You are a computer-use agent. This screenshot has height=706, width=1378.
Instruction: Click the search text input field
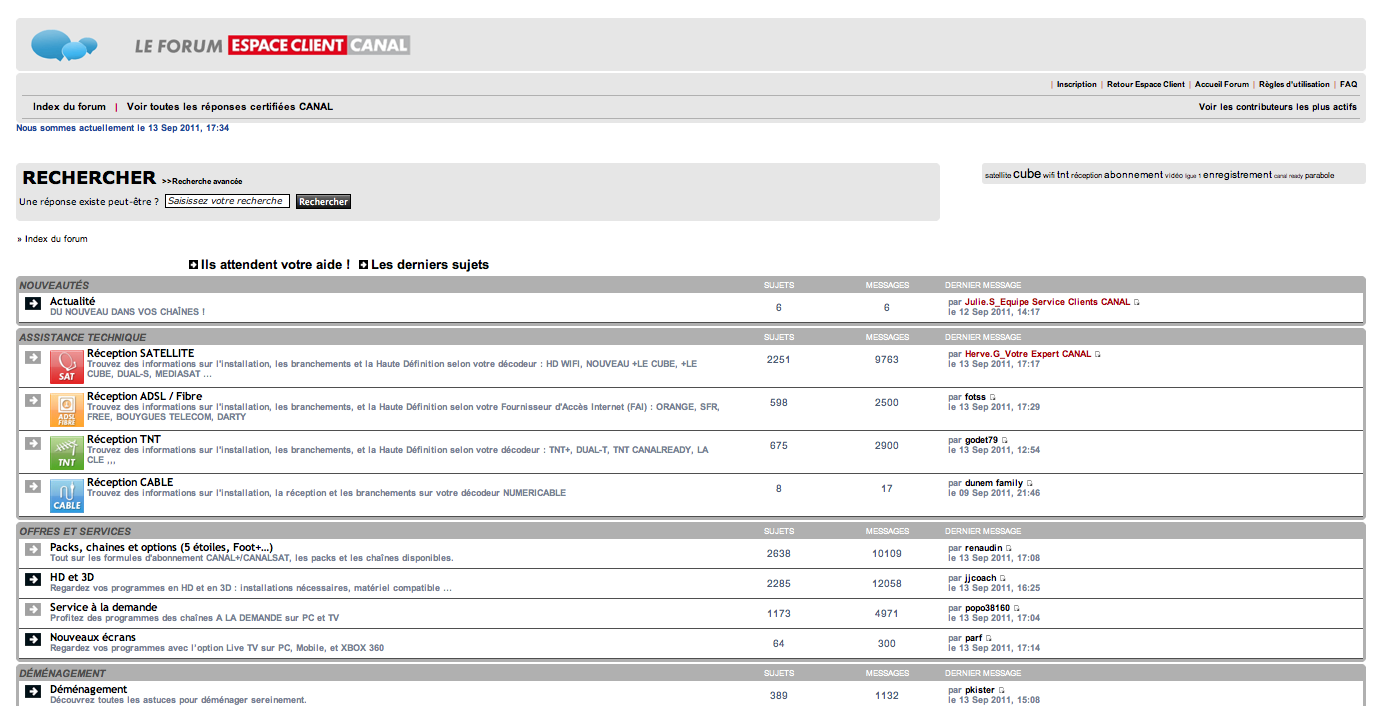pyautogui.click(x=227, y=201)
